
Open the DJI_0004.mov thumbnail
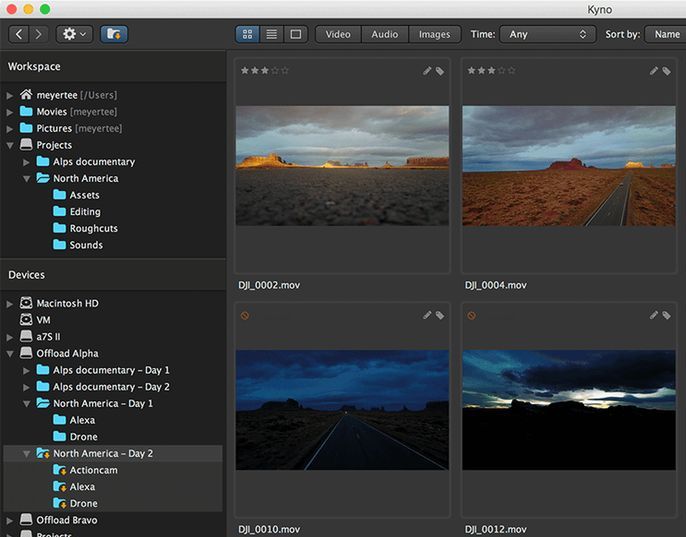click(568, 165)
